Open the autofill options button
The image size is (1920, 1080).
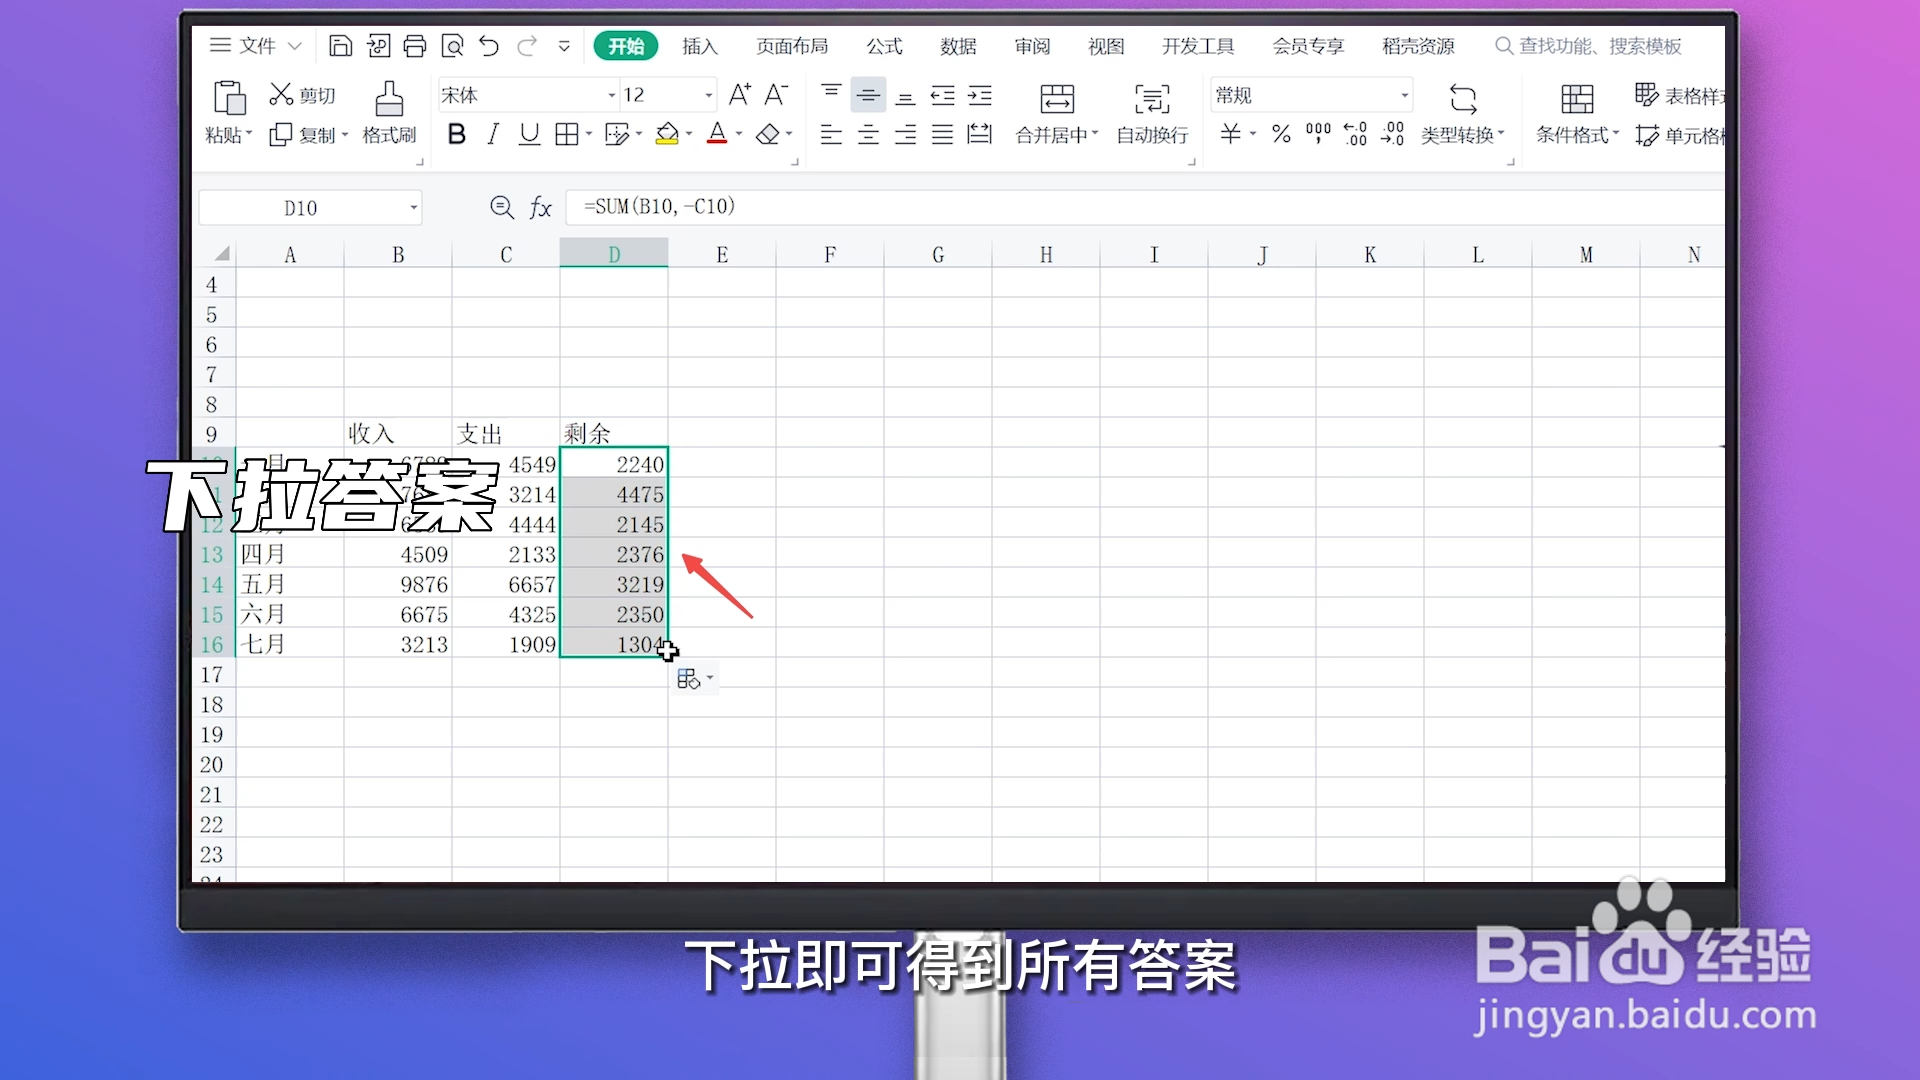click(x=696, y=679)
